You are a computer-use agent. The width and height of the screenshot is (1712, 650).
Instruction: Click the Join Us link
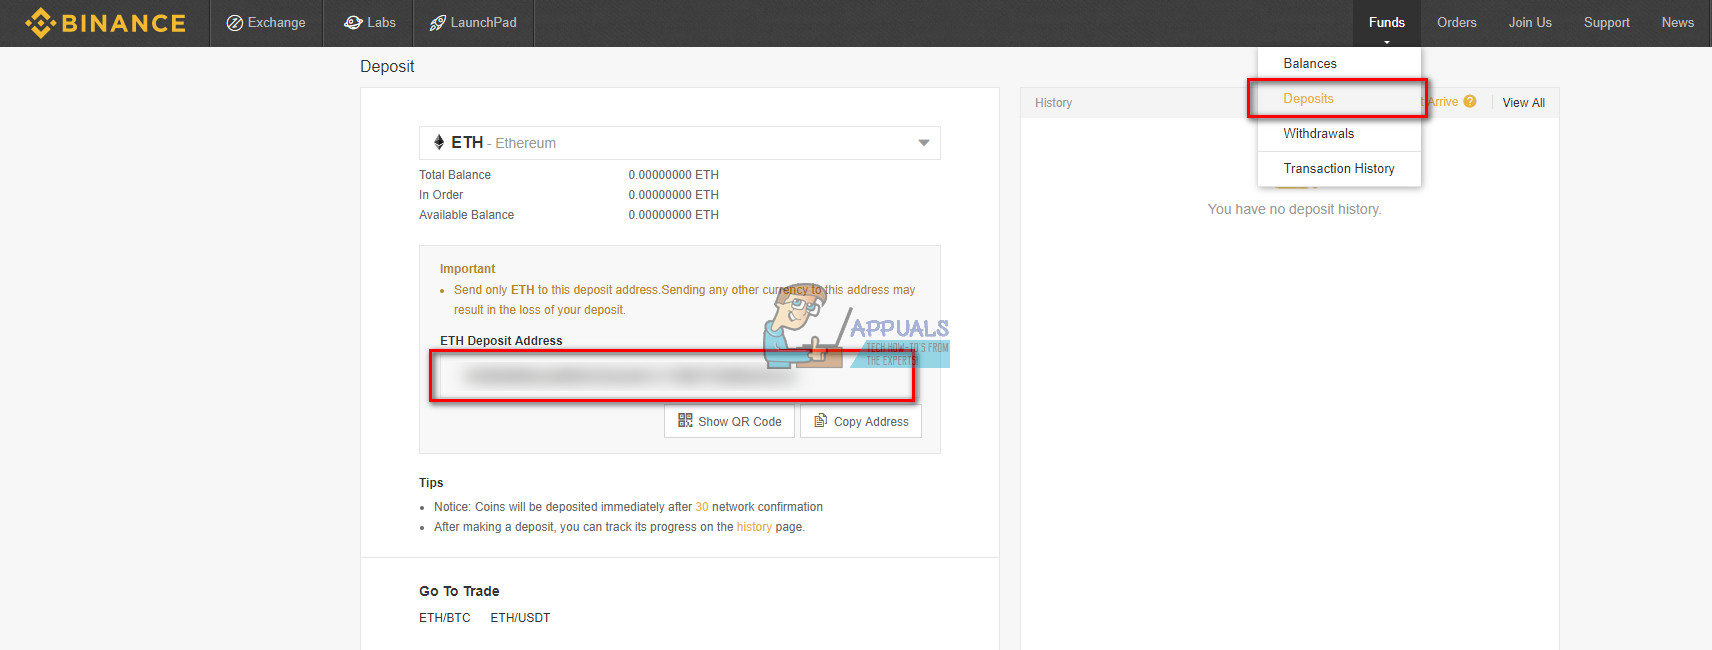(1530, 23)
